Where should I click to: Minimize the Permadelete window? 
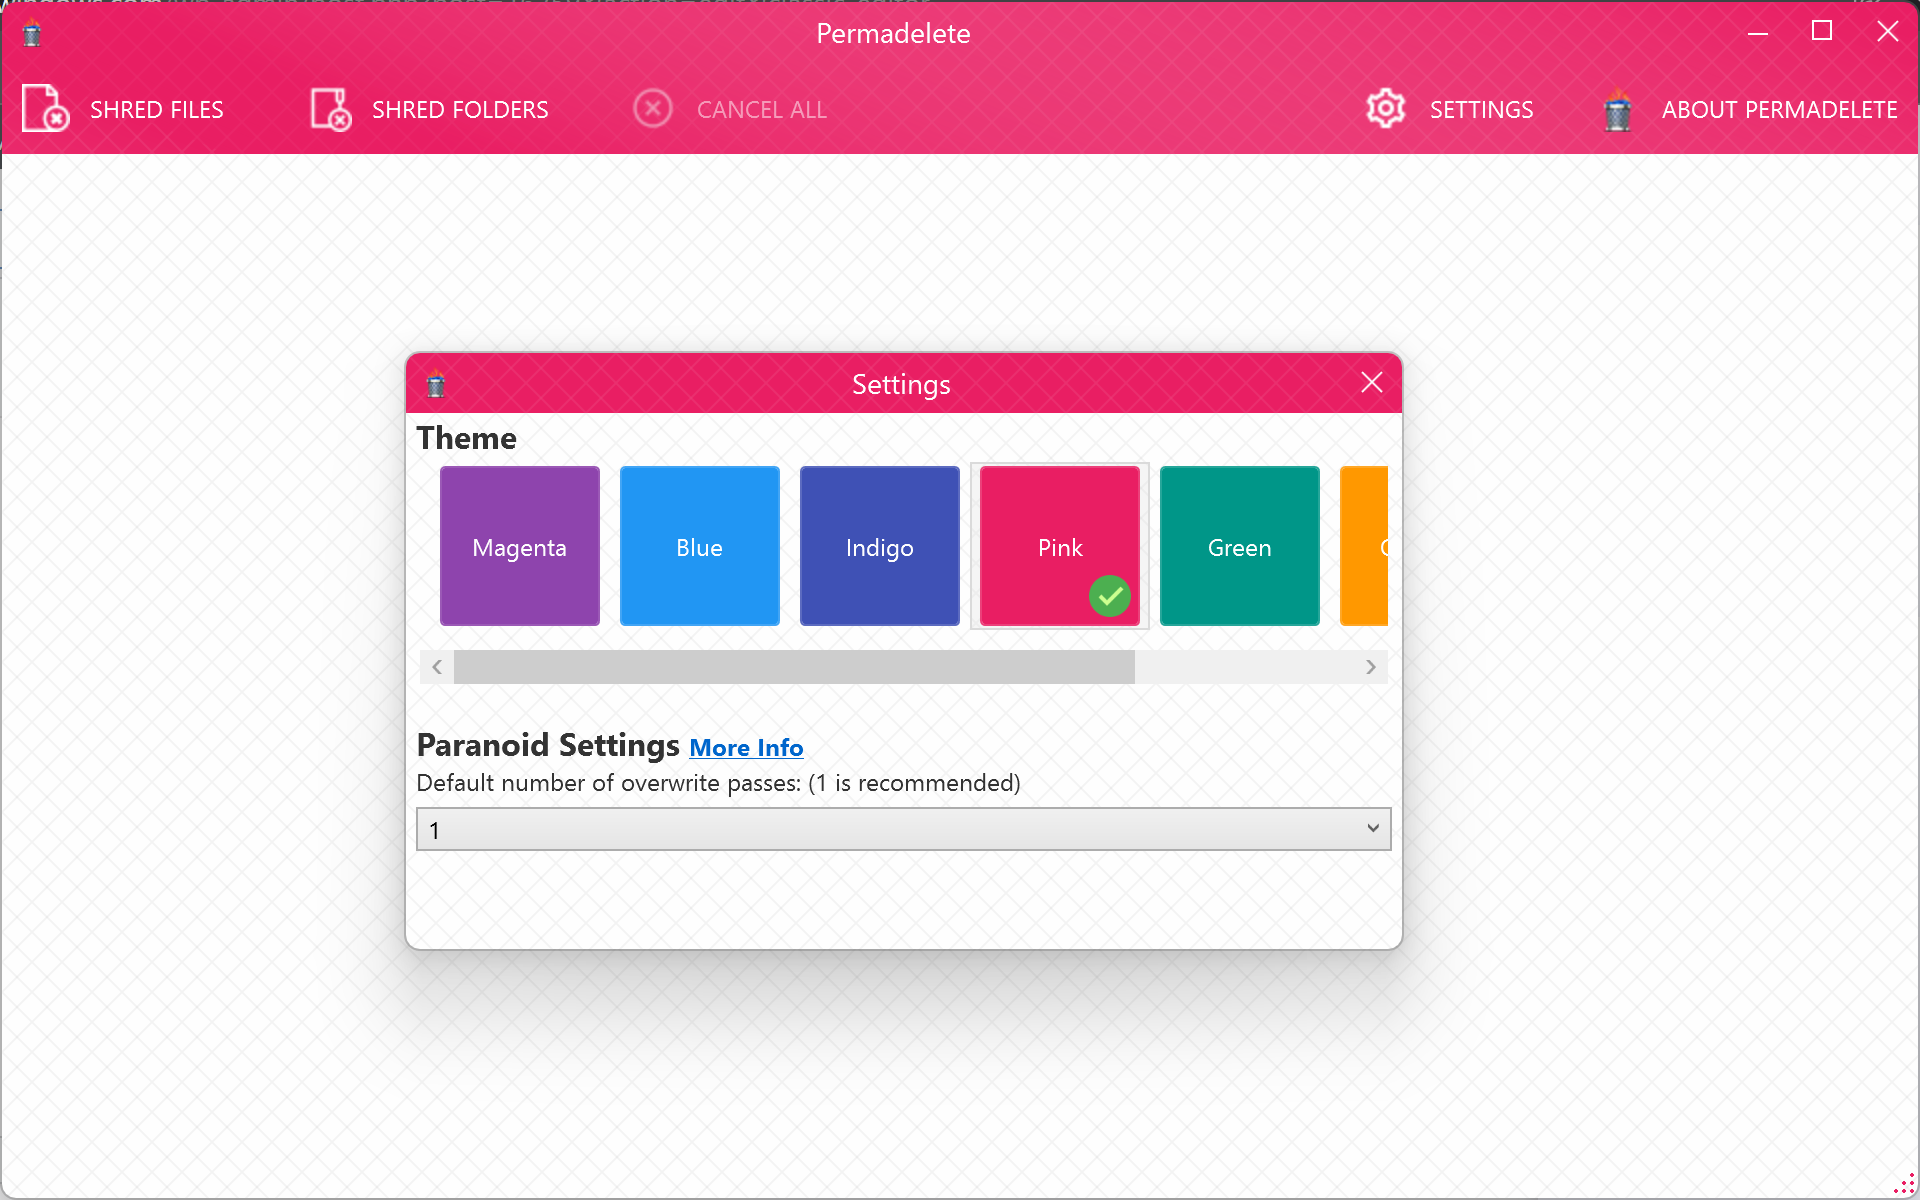1758,33
